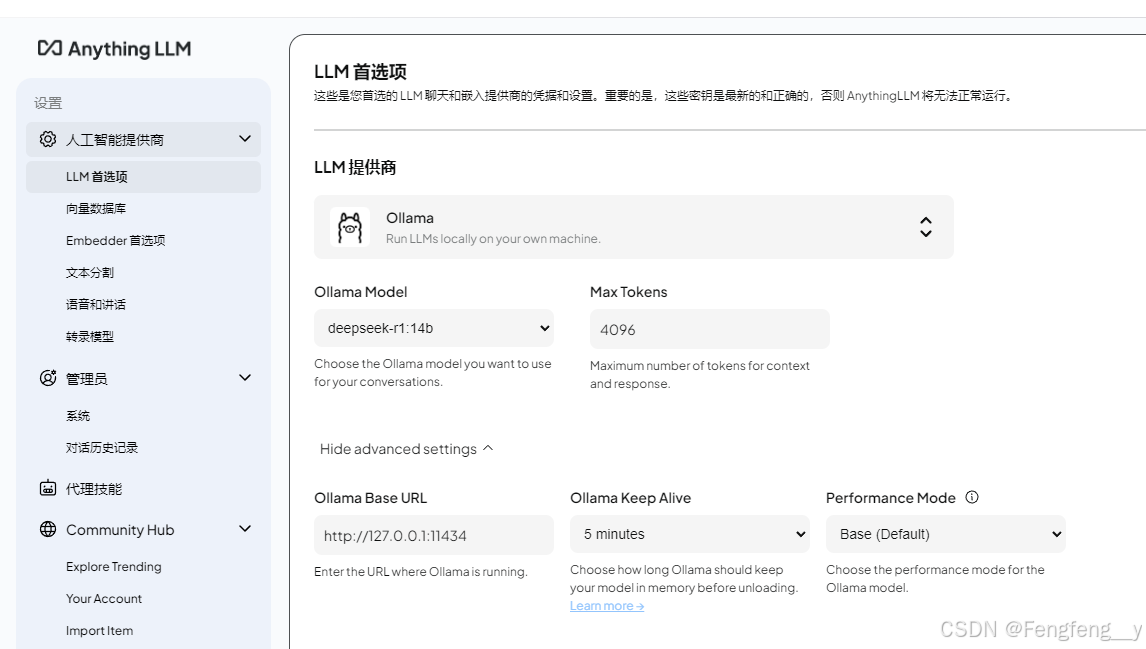
Task: Follow the Learn more link
Action: tap(607, 606)
